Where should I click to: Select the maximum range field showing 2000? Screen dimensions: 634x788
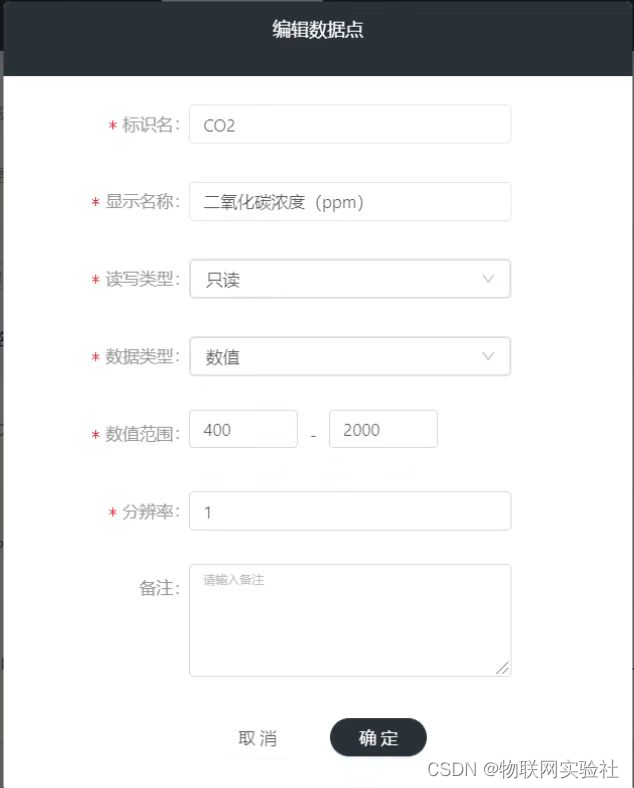pos(383,430)
